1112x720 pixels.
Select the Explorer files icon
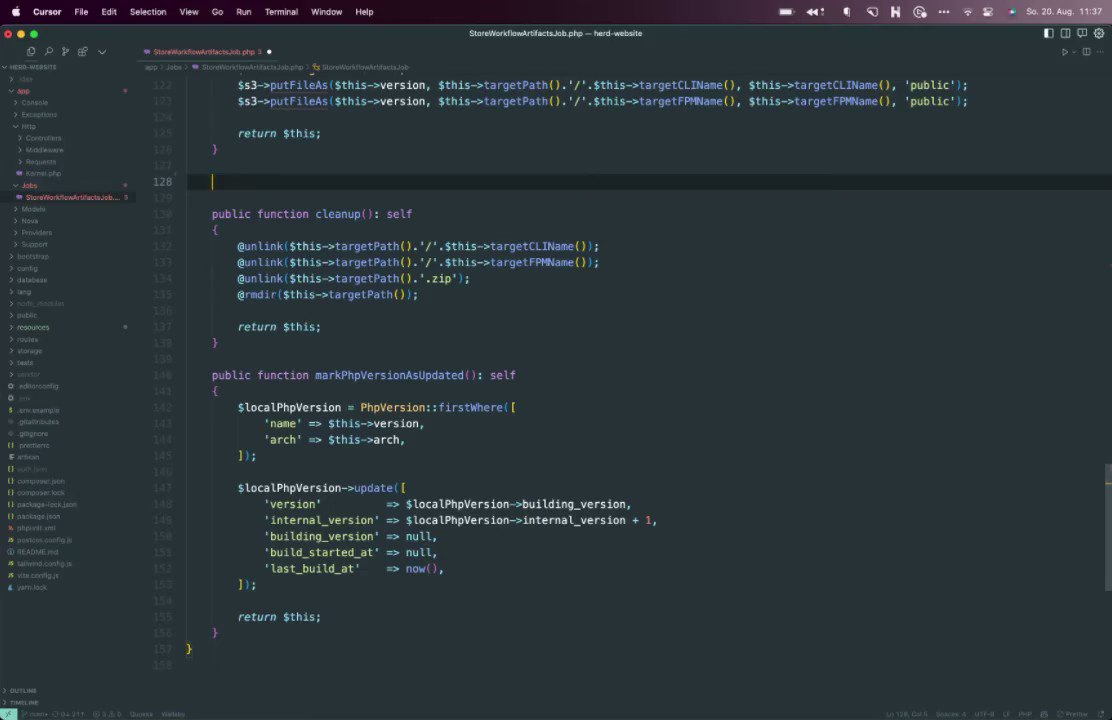[31, 51]
